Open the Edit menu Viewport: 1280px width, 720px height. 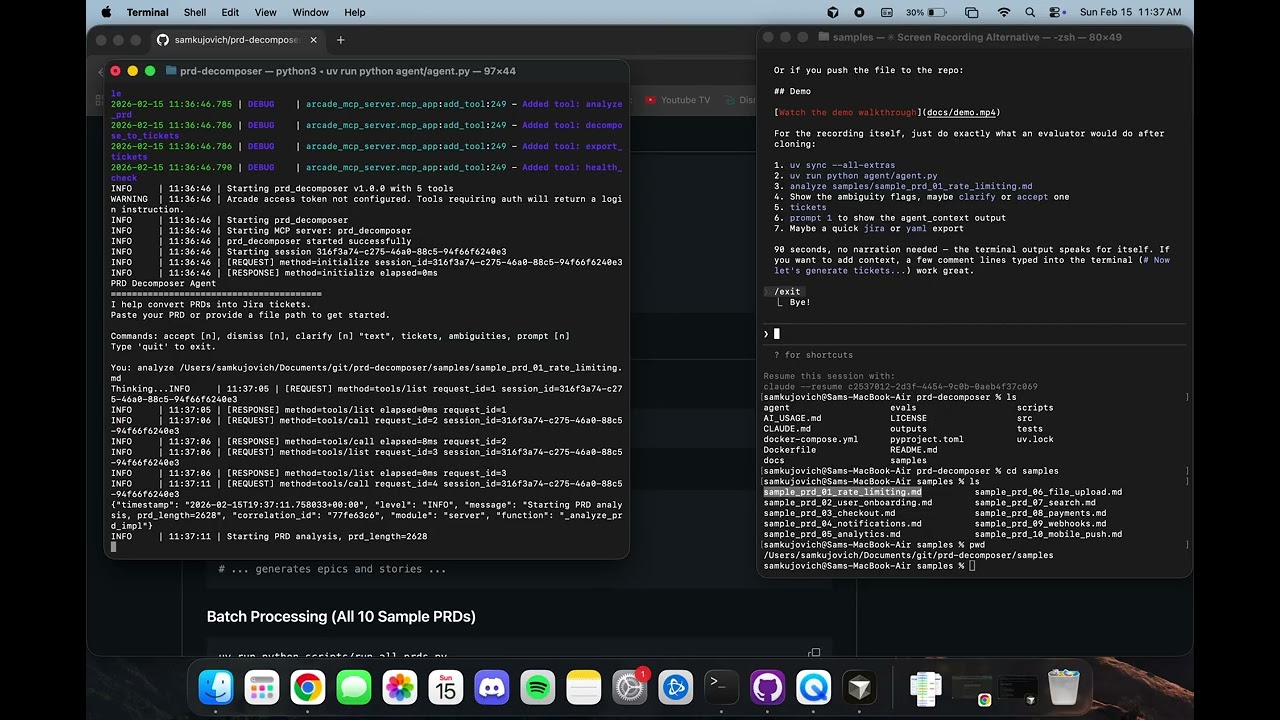click(x=230, y=12)
